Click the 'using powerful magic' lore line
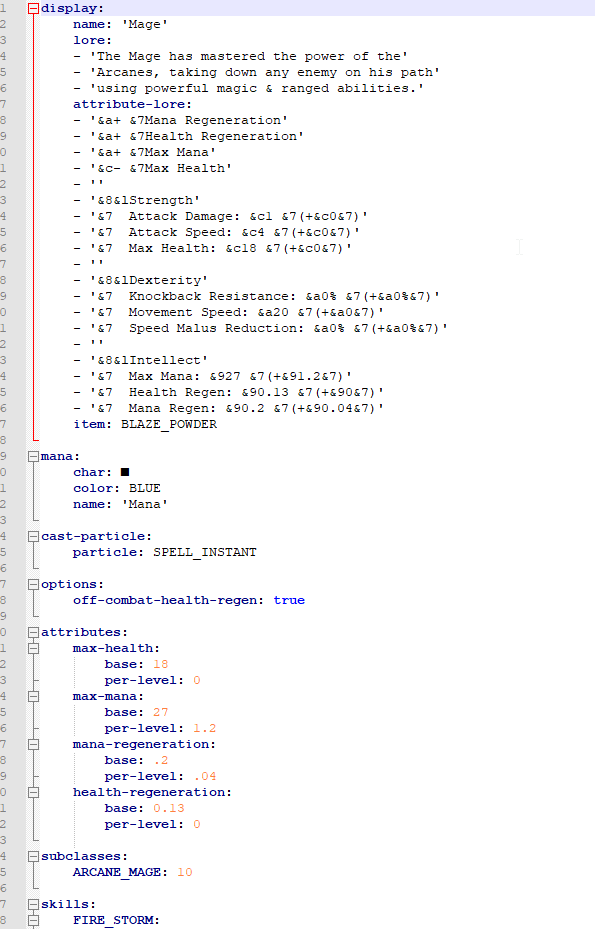Screen dimensions: 595x929 (249, 88)
